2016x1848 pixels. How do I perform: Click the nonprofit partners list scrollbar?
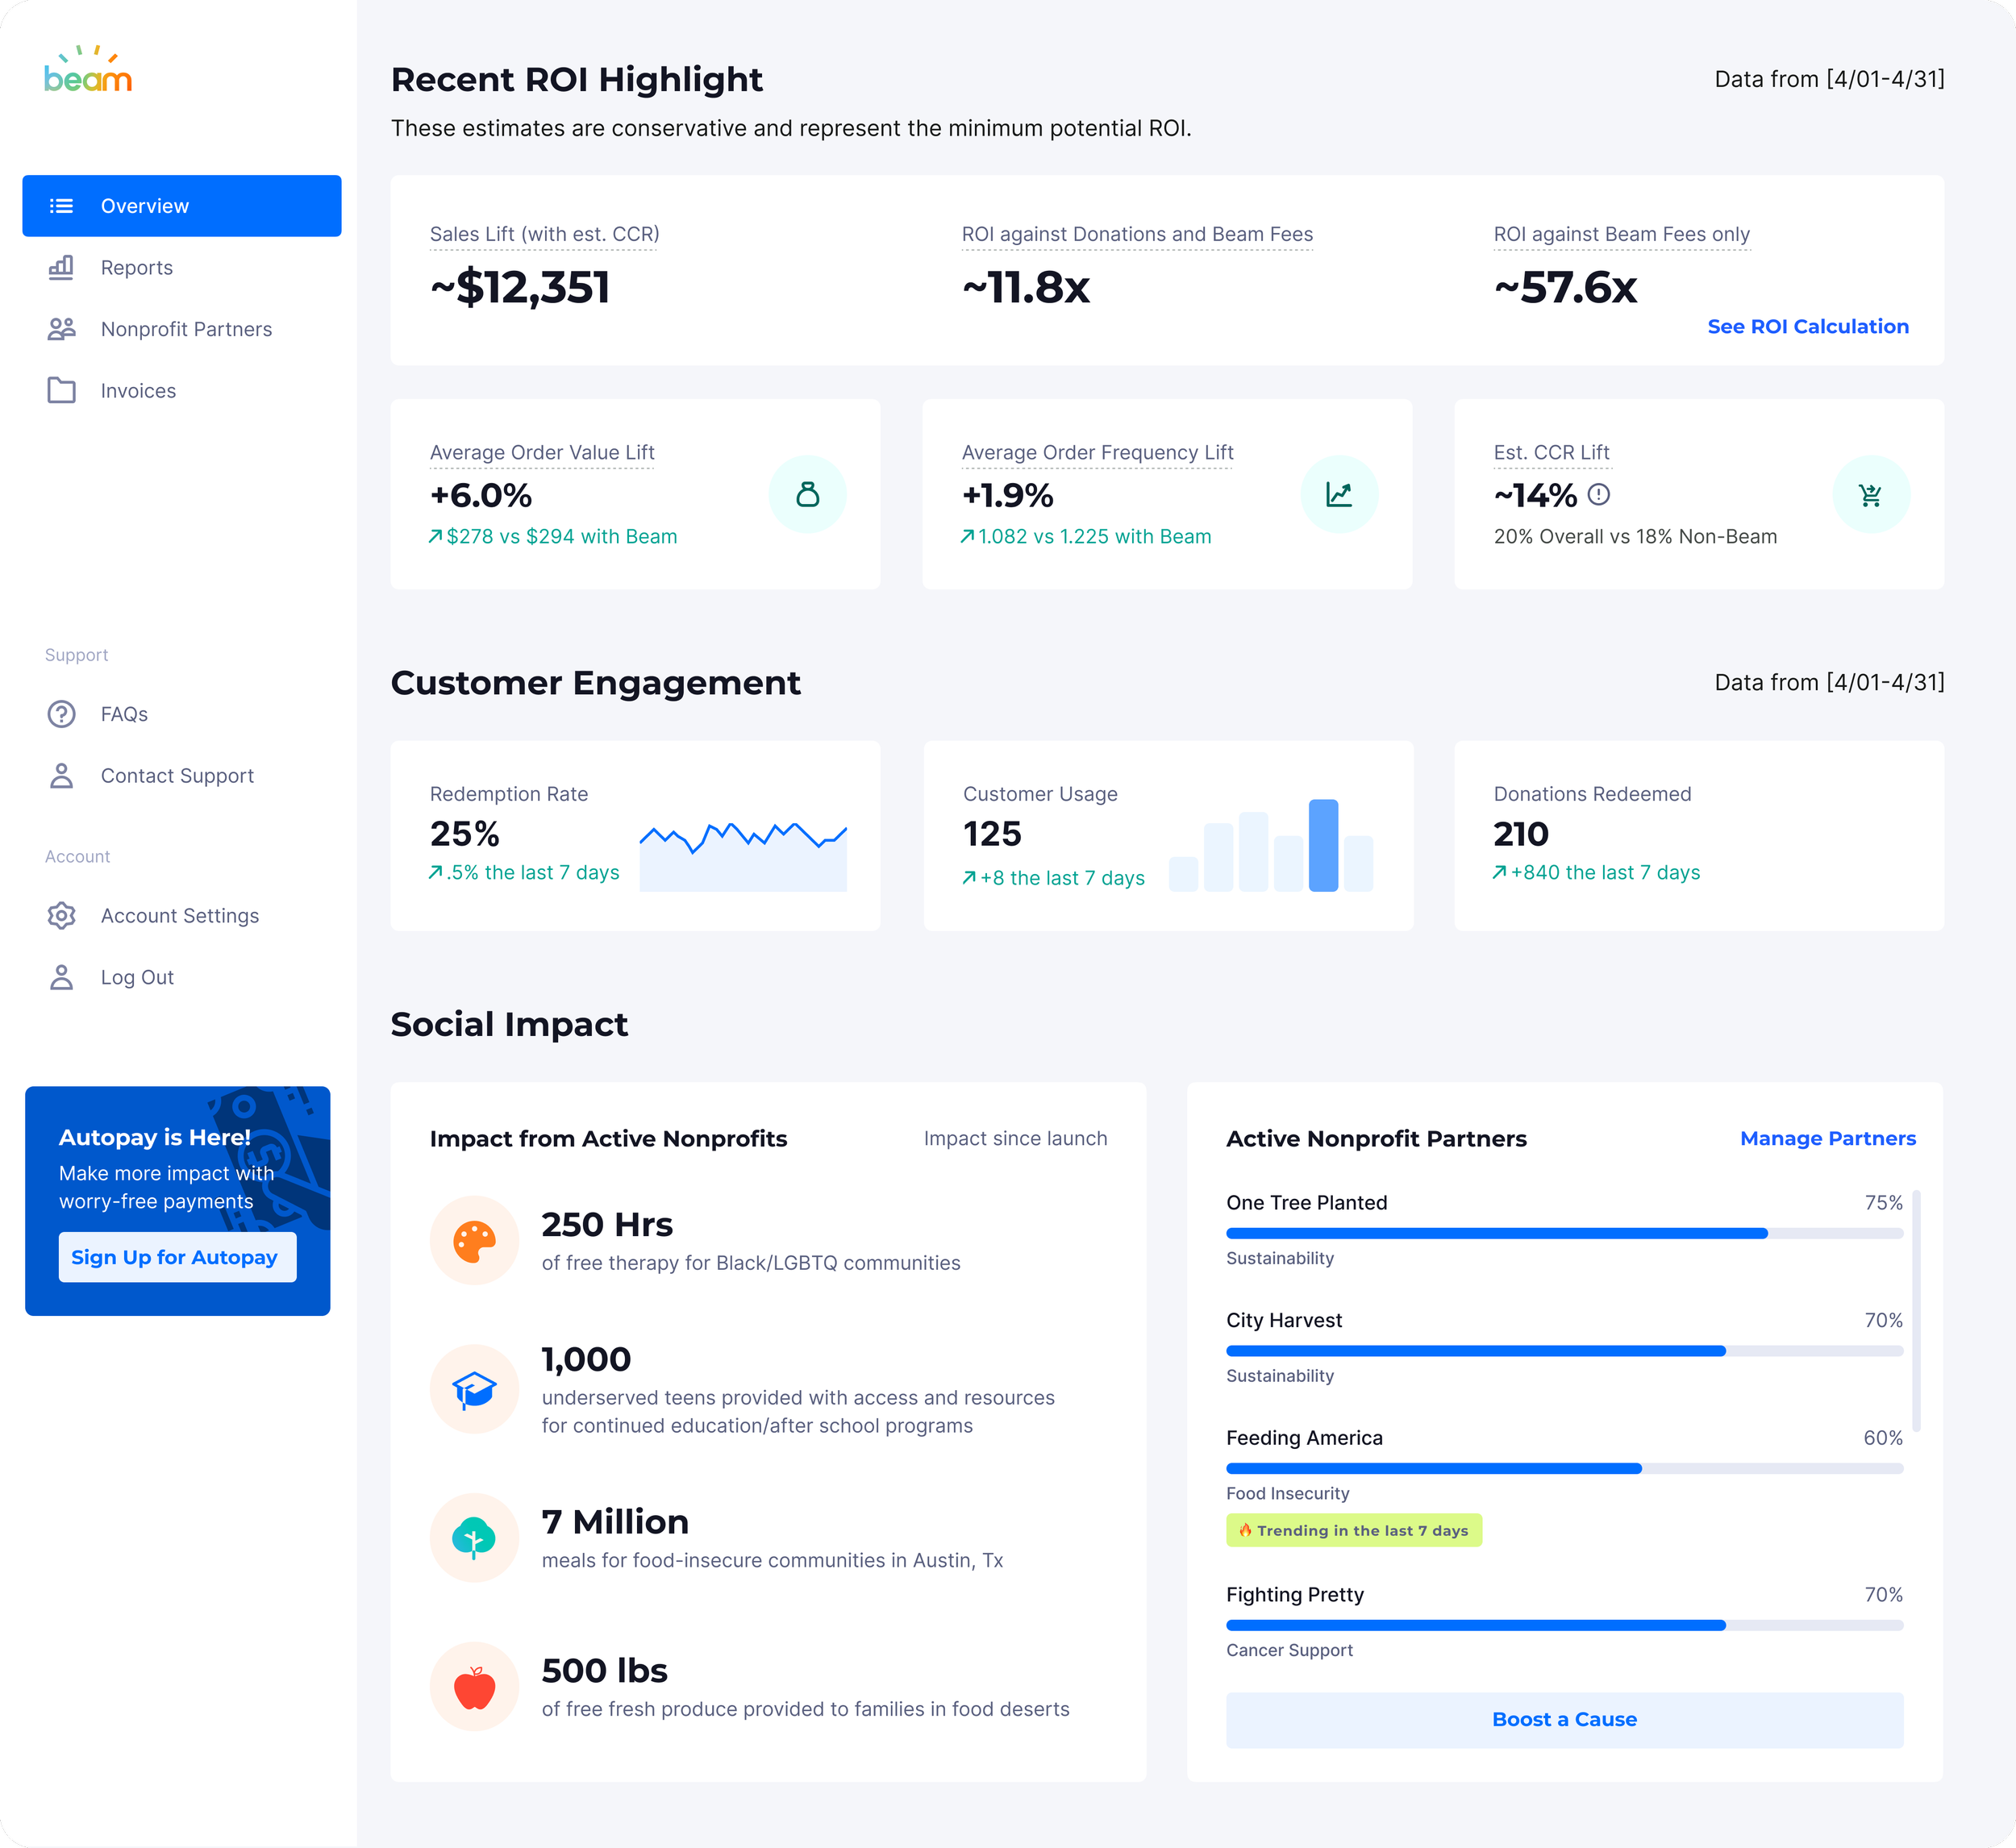[x=1916, y=1310]
